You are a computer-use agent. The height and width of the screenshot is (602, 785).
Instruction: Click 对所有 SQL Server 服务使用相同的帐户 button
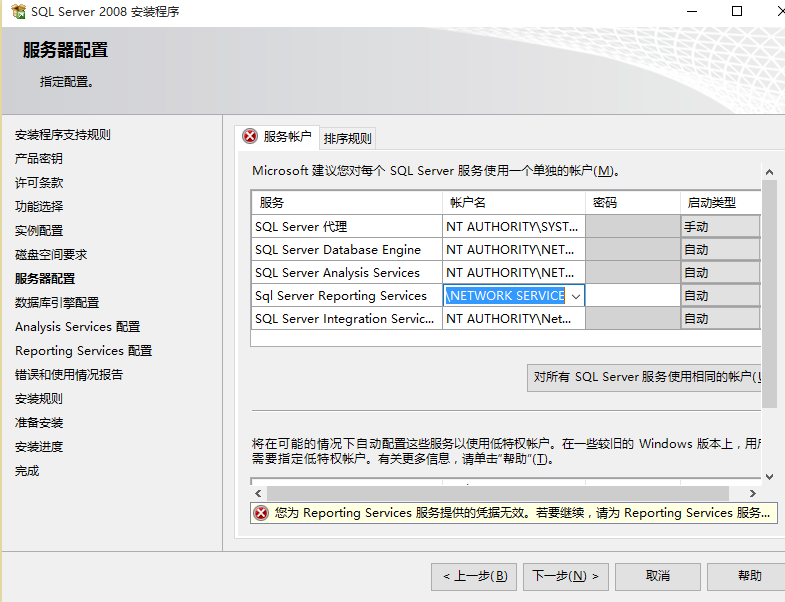tap(644, 378)
